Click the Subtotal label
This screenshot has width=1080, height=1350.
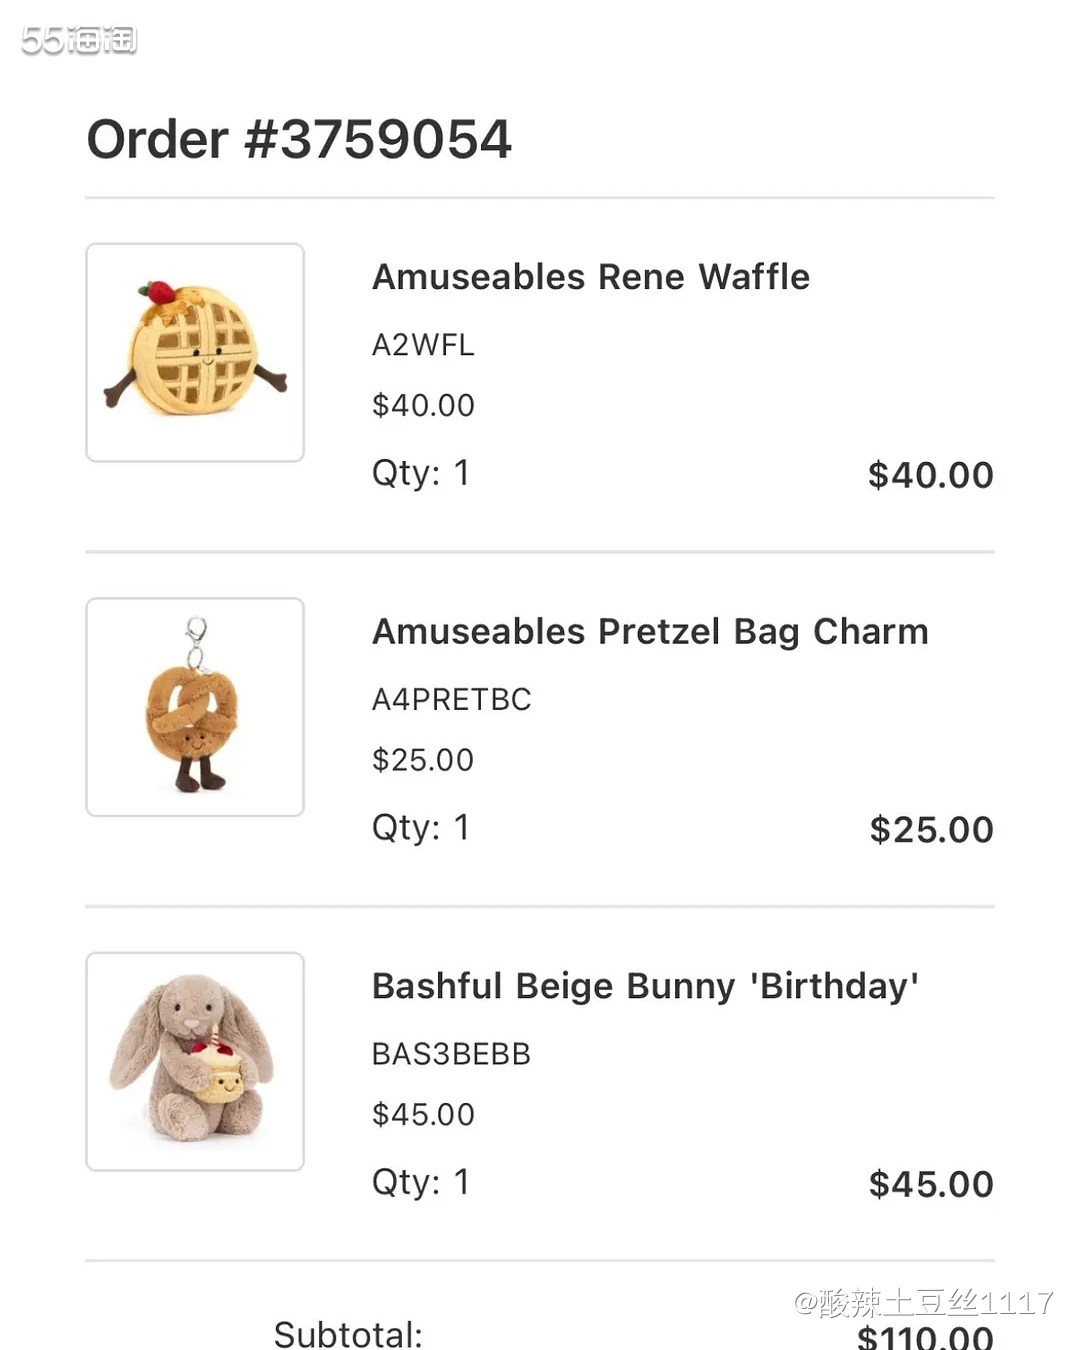click(348, 1334)
